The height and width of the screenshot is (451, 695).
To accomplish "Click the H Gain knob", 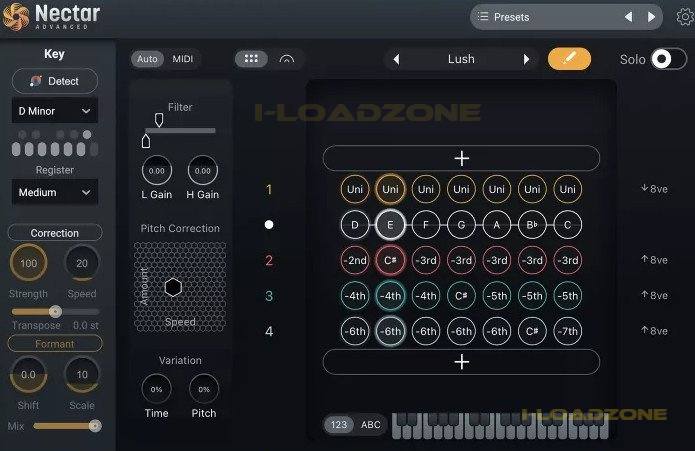I will tap(203, 171).
